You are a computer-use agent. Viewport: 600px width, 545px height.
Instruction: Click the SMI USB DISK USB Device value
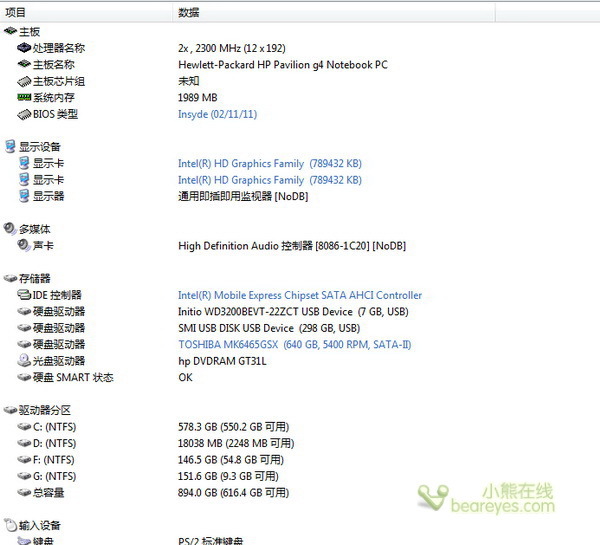(269, 328)
